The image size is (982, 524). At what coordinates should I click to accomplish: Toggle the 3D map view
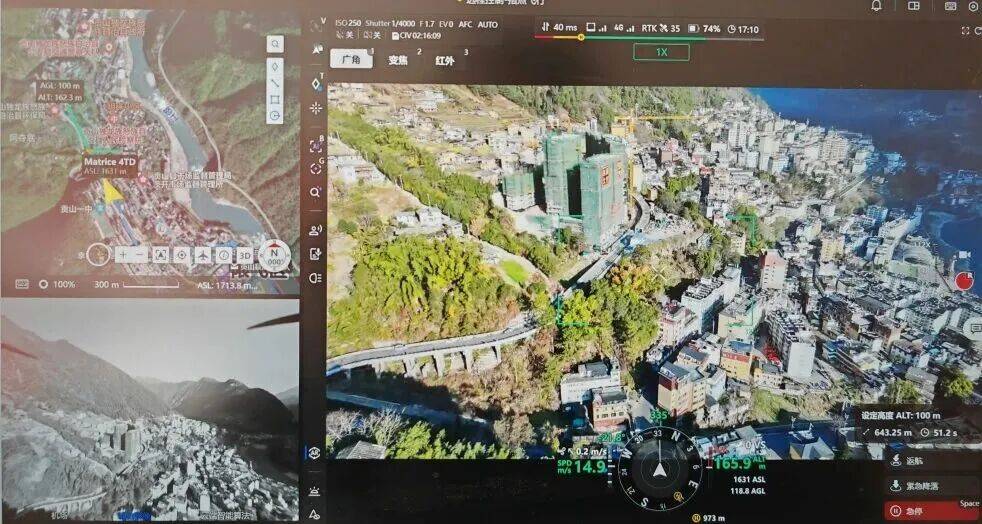click(x=244, y=255)
